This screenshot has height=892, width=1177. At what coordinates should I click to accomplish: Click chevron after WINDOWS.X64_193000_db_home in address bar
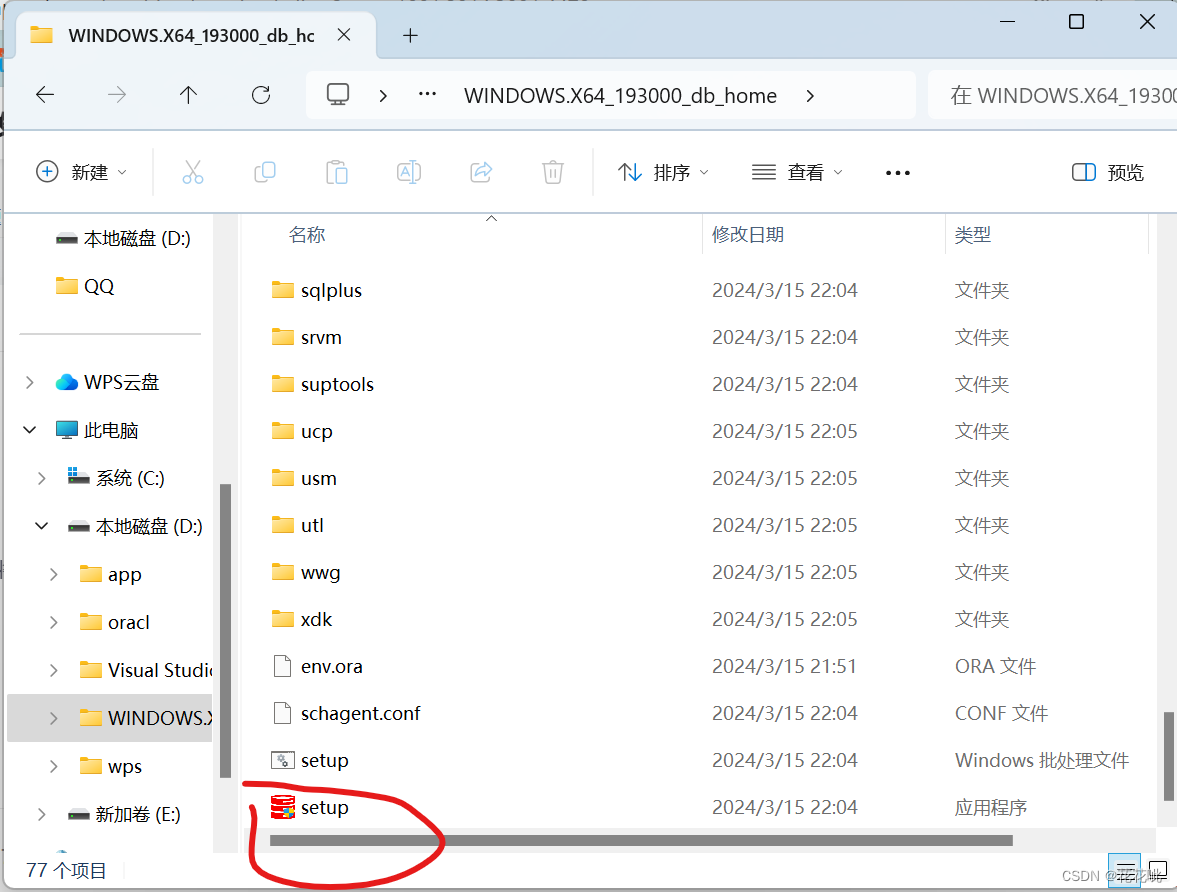[810, 95]
